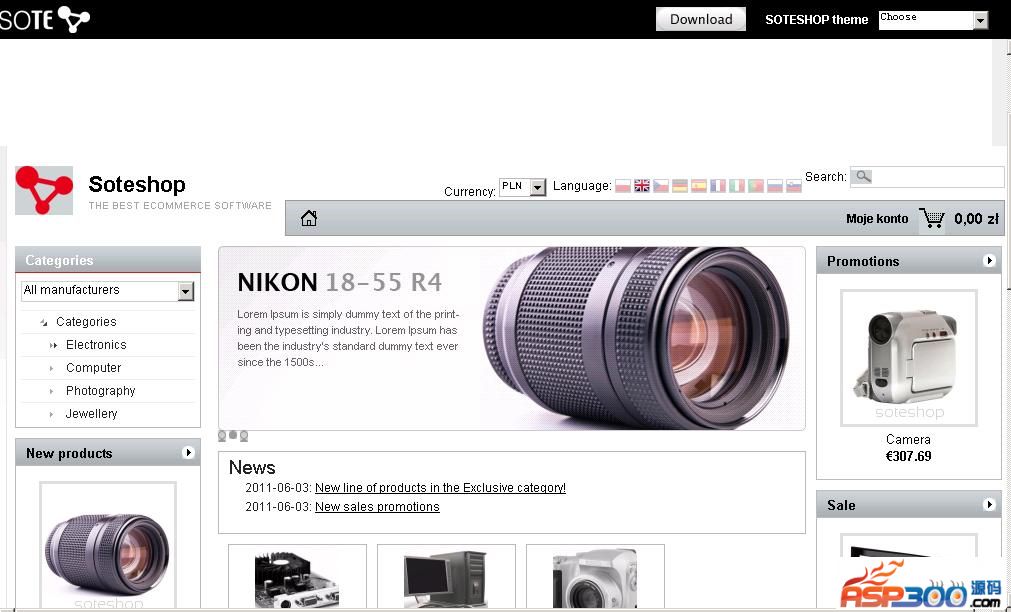Select the last flag after Russian
This screenshot has width=1011, height=612.
(794, 186)
